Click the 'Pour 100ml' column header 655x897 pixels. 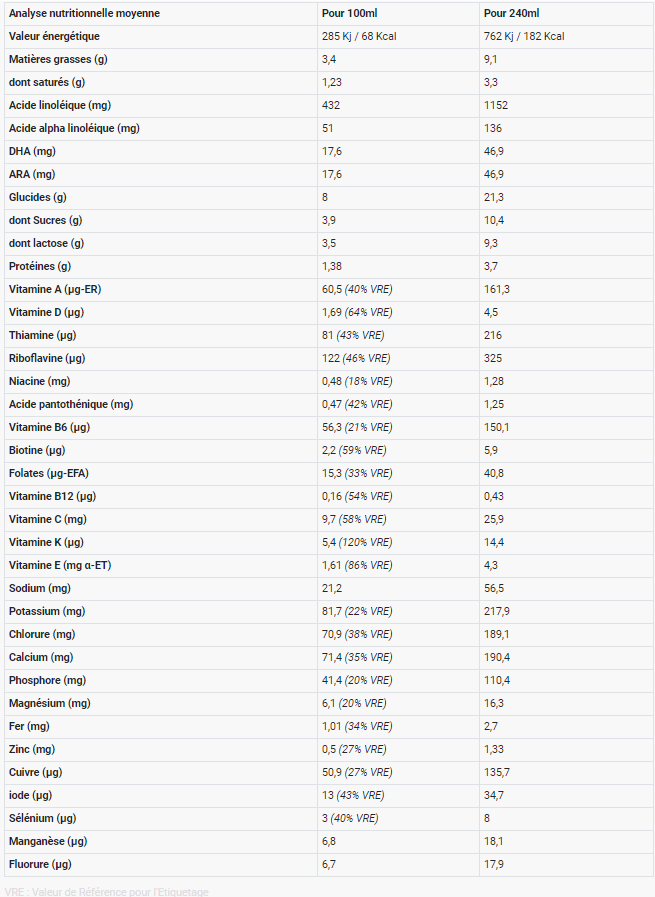click(x=349, y=13)
